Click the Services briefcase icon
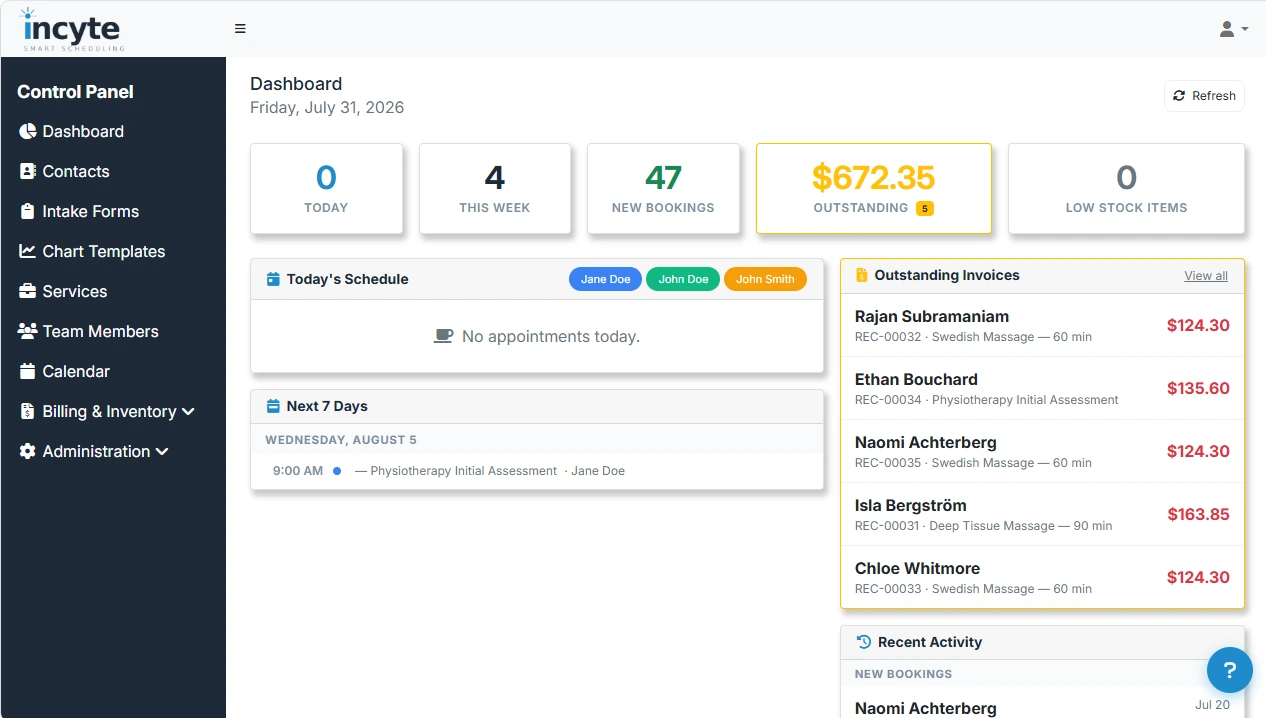The image size is (1266, 718). pos(27,291)
